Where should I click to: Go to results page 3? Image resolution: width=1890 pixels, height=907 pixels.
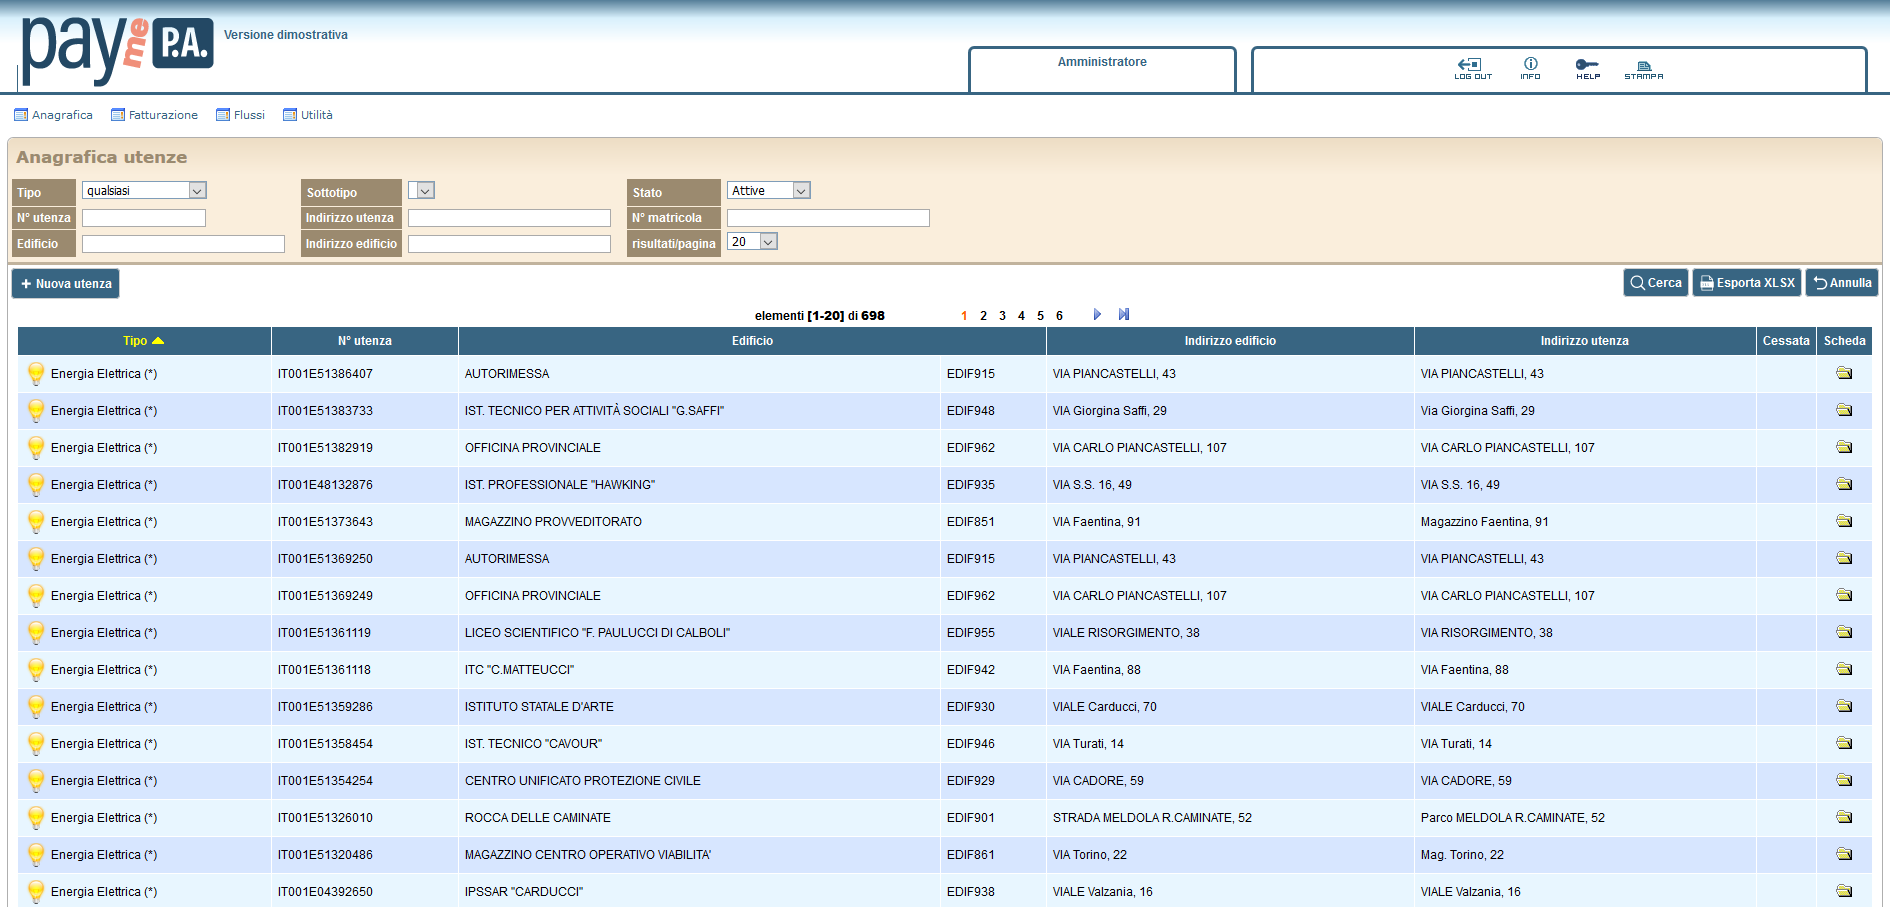1002,315
